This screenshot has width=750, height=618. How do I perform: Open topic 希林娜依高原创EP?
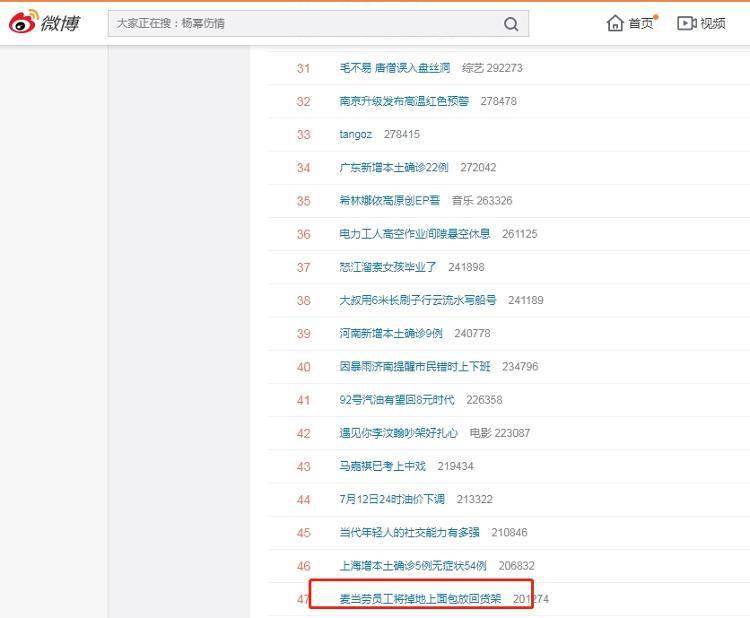389,200
